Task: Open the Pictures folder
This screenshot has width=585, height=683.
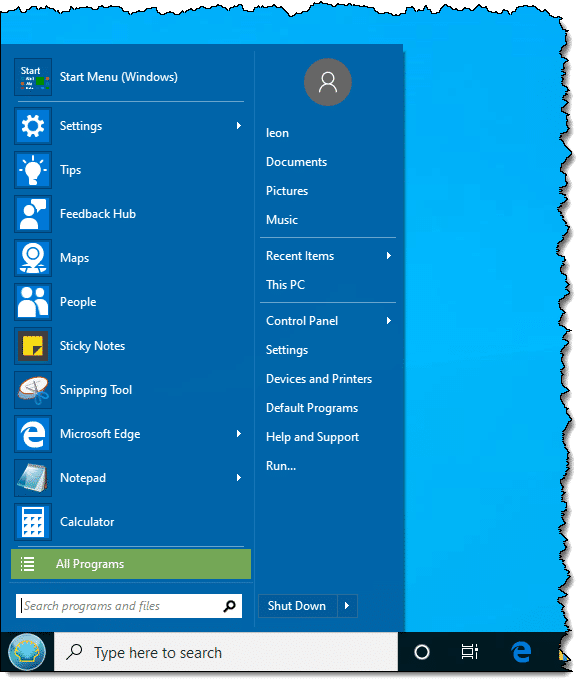Action: 287,191
